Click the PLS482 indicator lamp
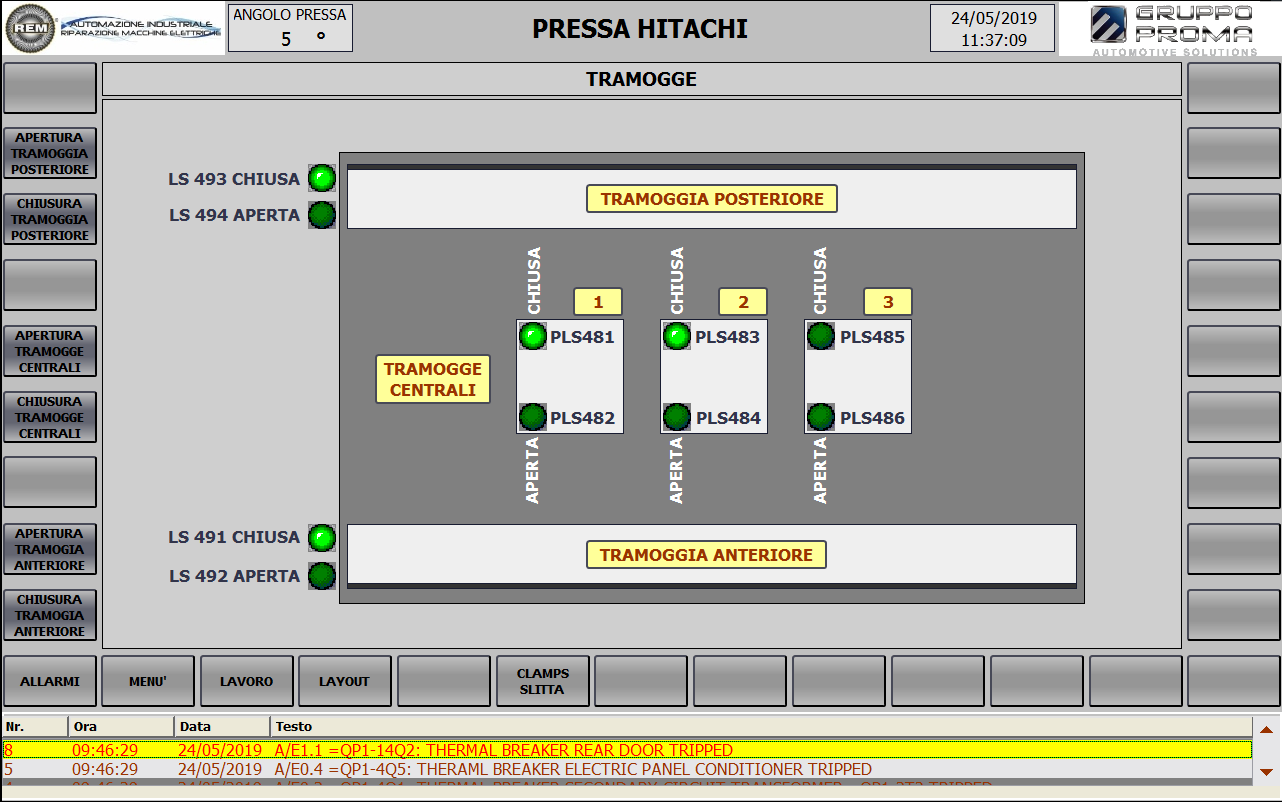 point(533,417)
